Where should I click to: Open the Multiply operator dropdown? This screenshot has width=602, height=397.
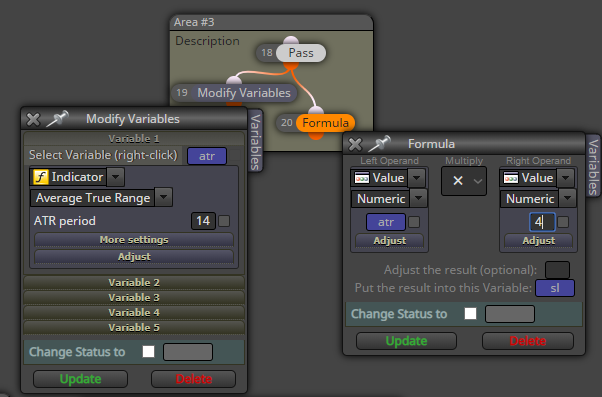point(464,181)
